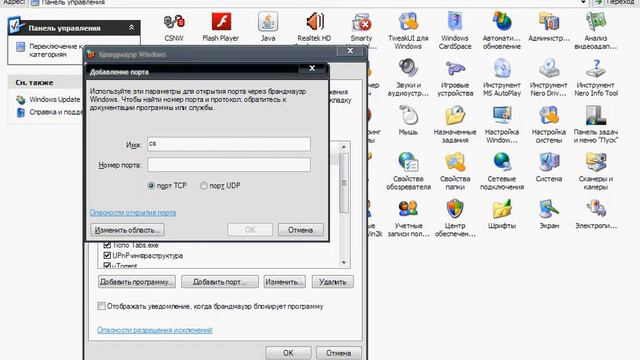Click OK in the Брандмауэр Windows window

(288, 353)
